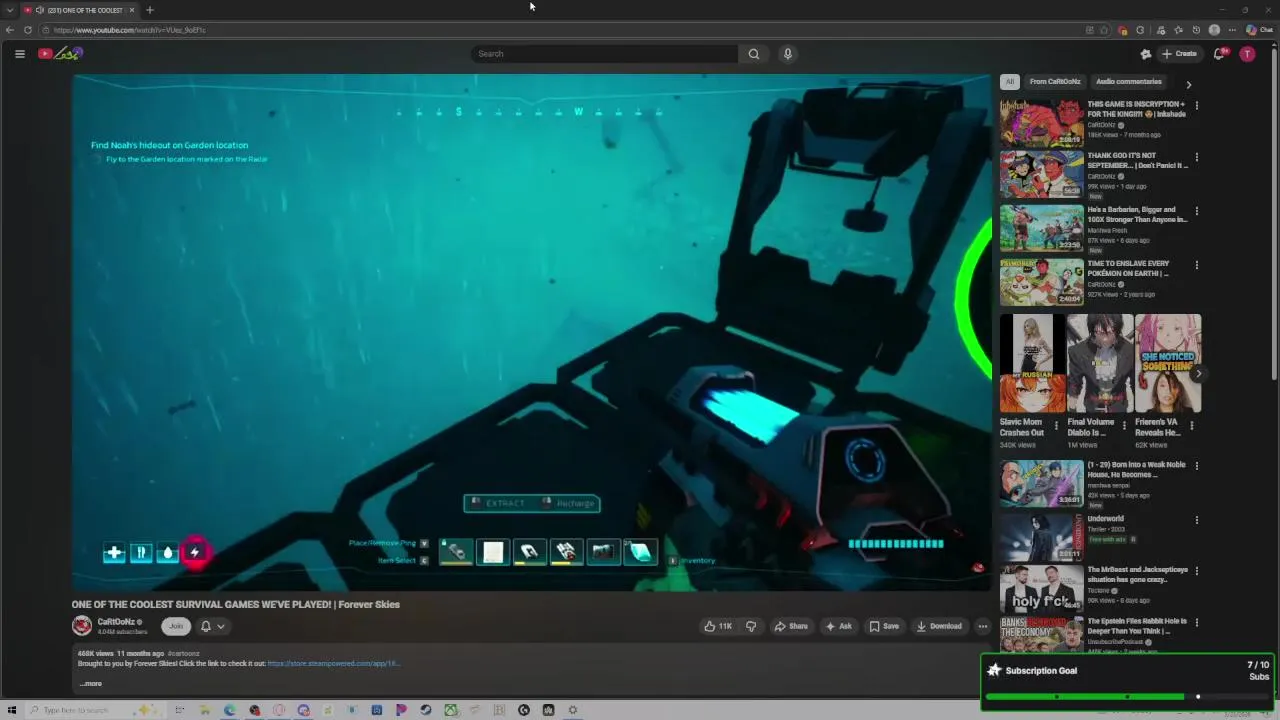
Task: Open the Steam store link in description
Action: (334, 664)
